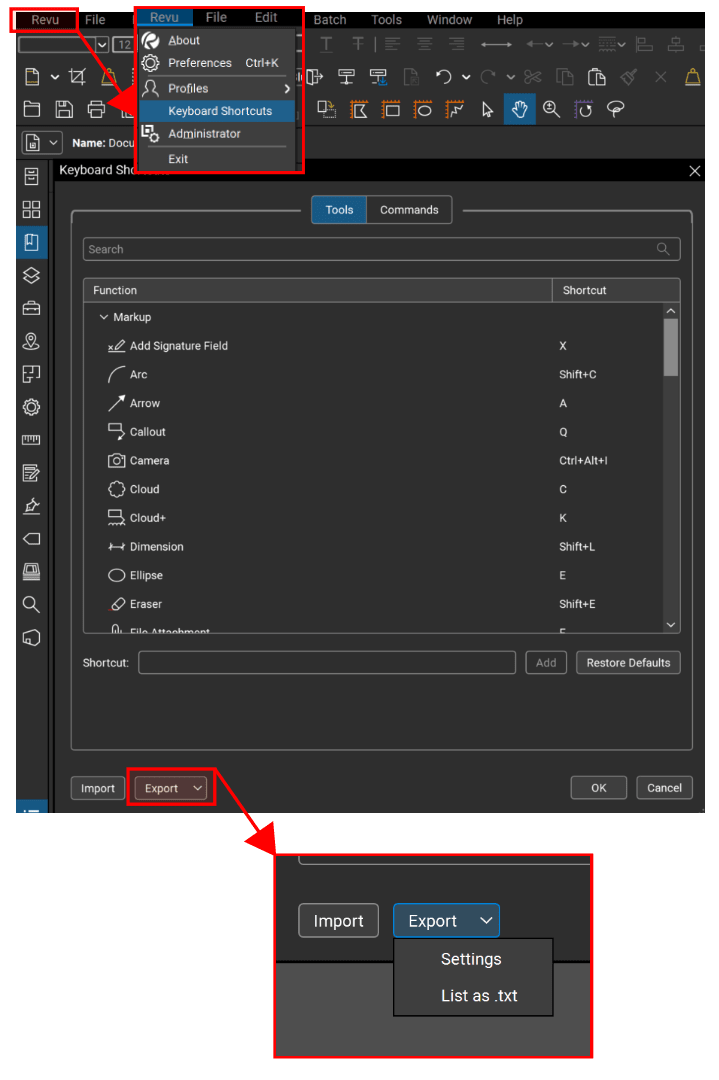Open the Redo history dropdown arrow
Image resolution: width=719 pixels, height=1080 pixels.
click(x=510, y=77)
